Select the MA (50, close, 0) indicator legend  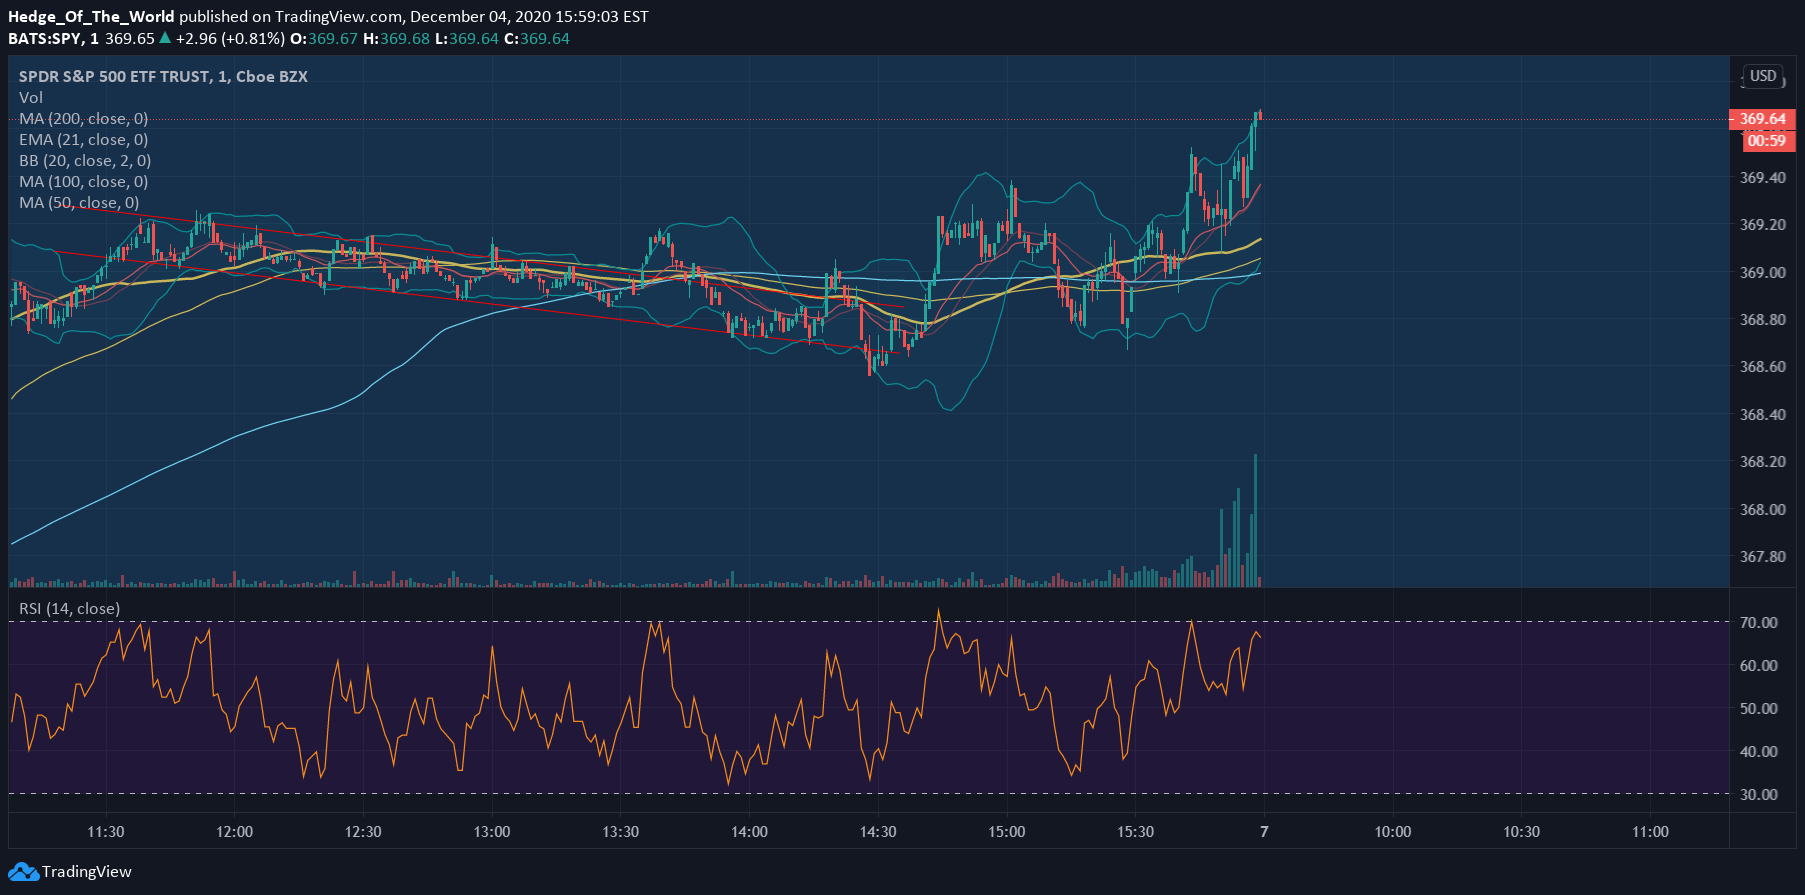click(79, 202)
